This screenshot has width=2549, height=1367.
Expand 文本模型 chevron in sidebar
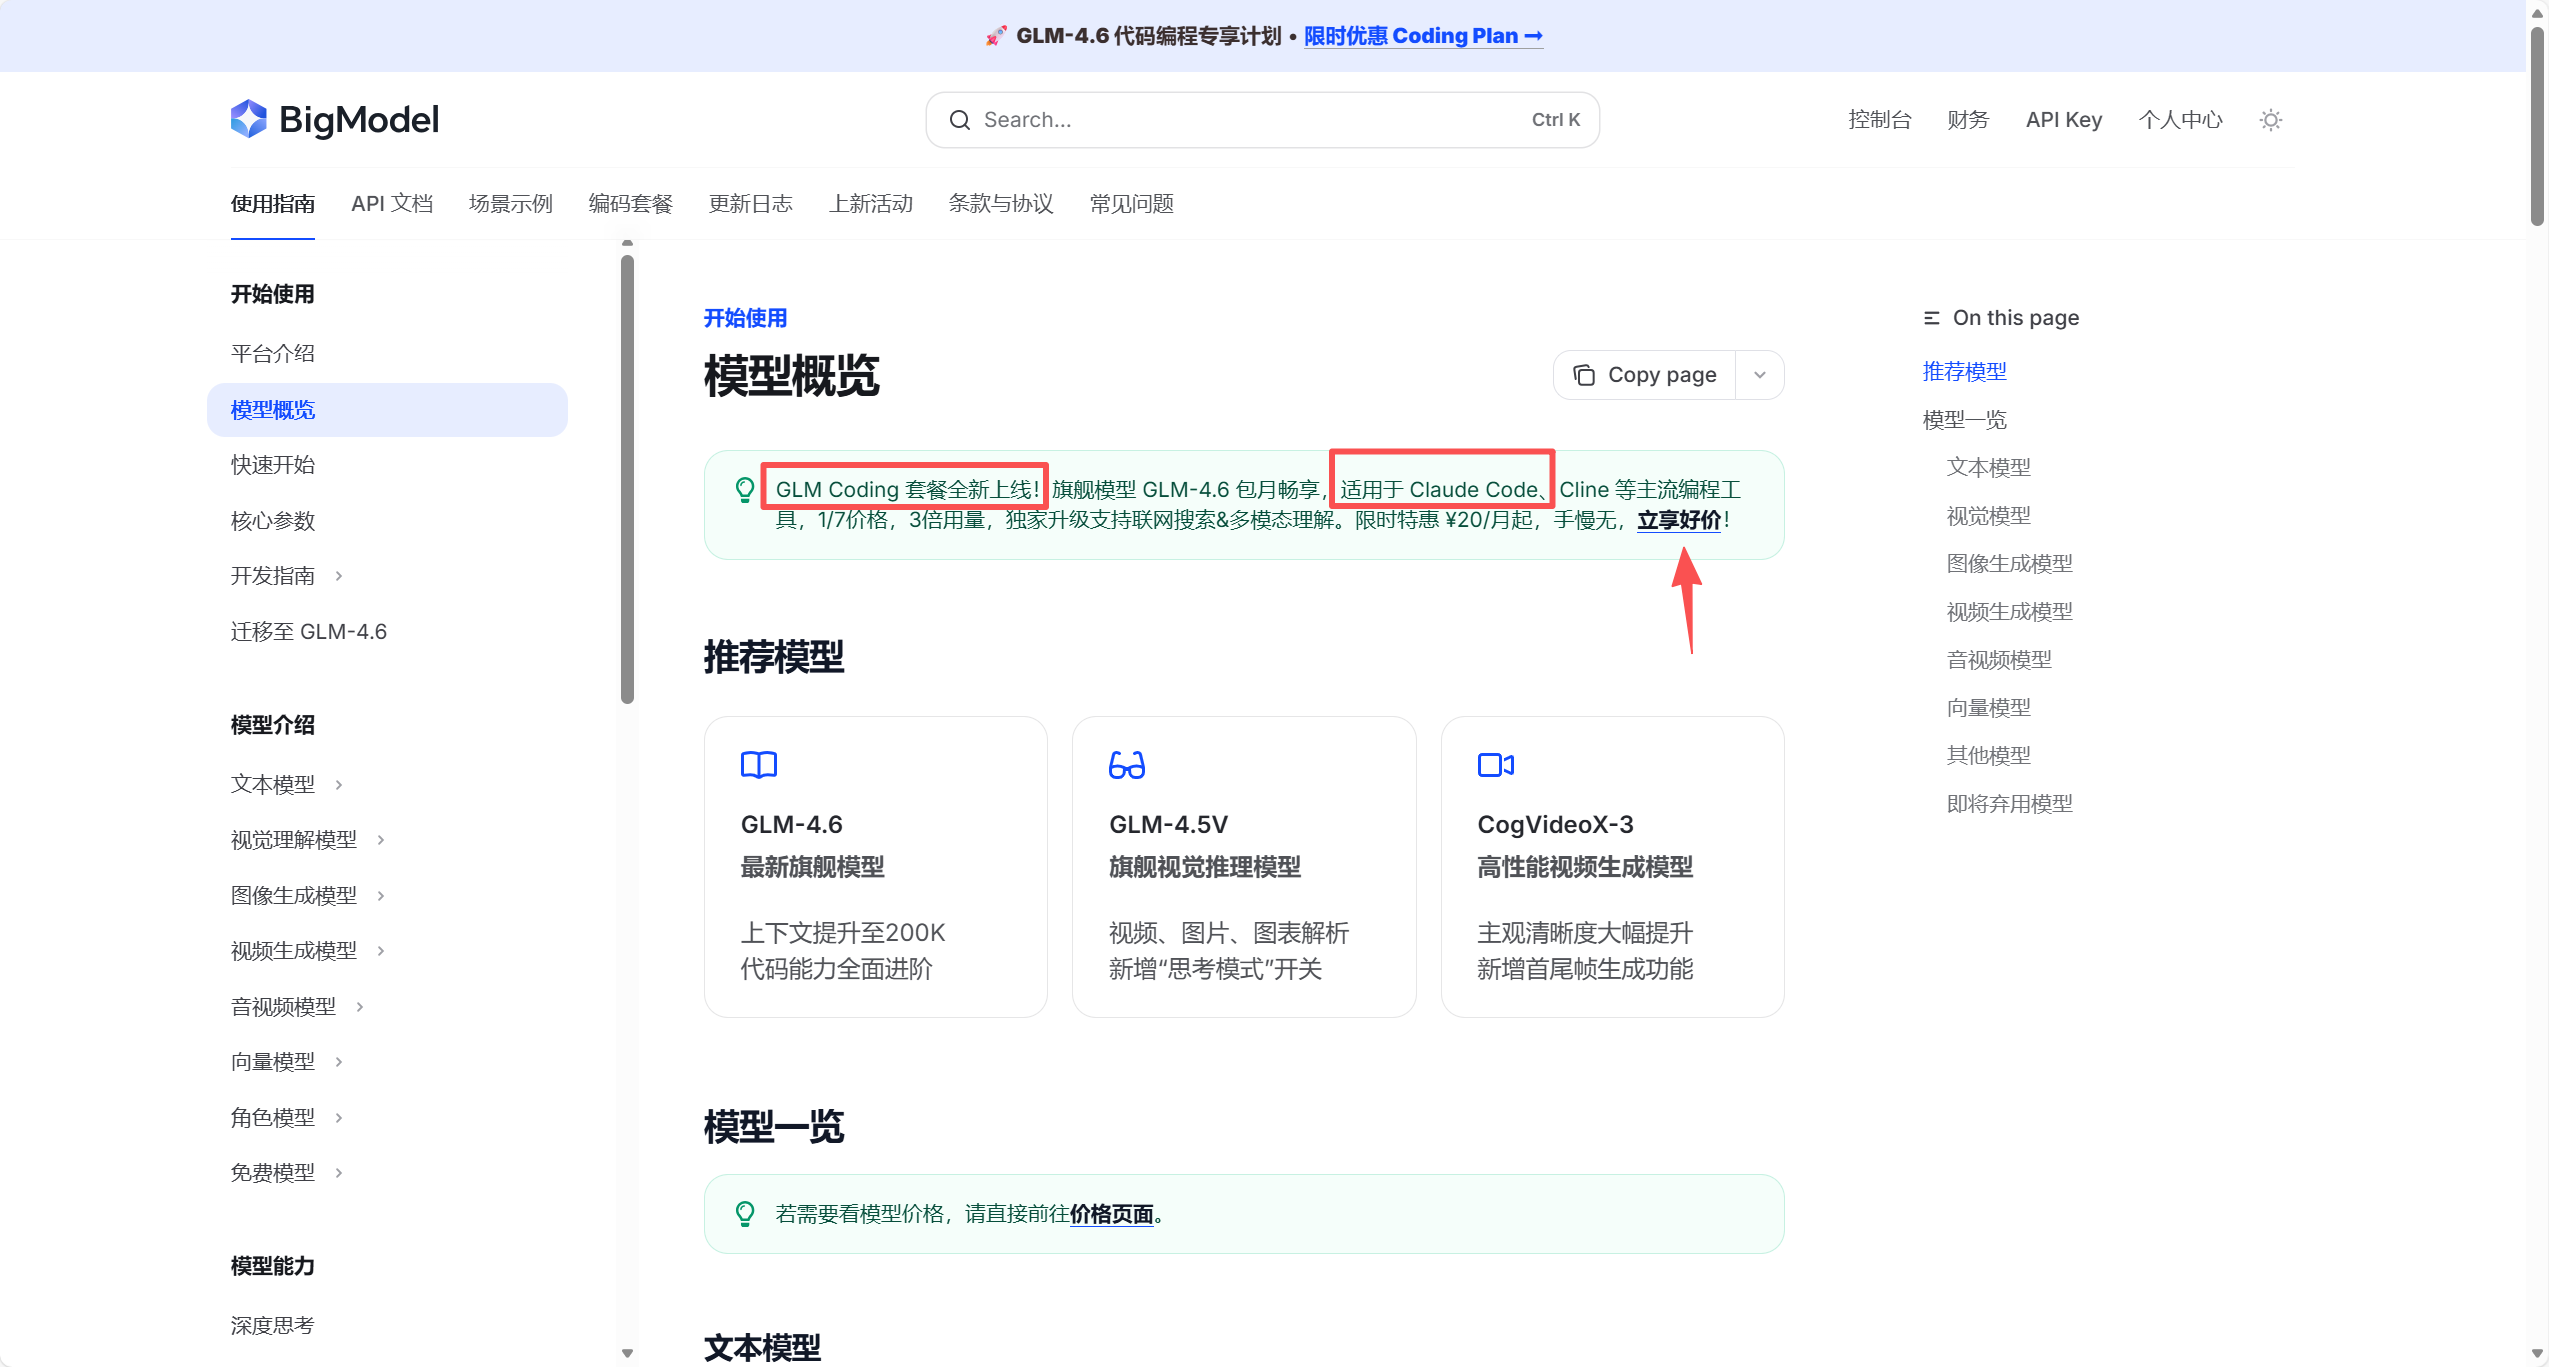pos(339,785)
